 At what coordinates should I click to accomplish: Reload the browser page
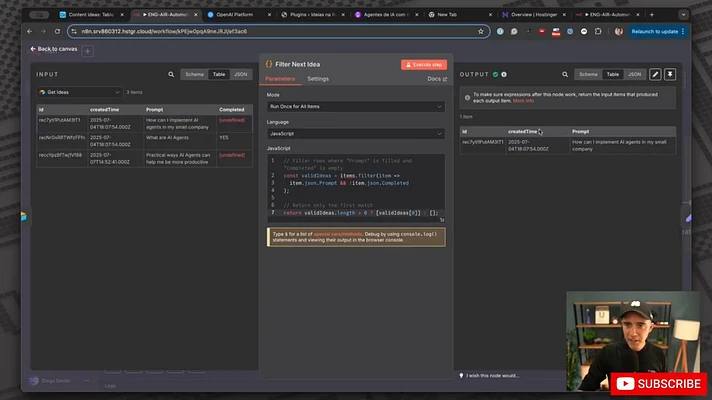(57, 31)
